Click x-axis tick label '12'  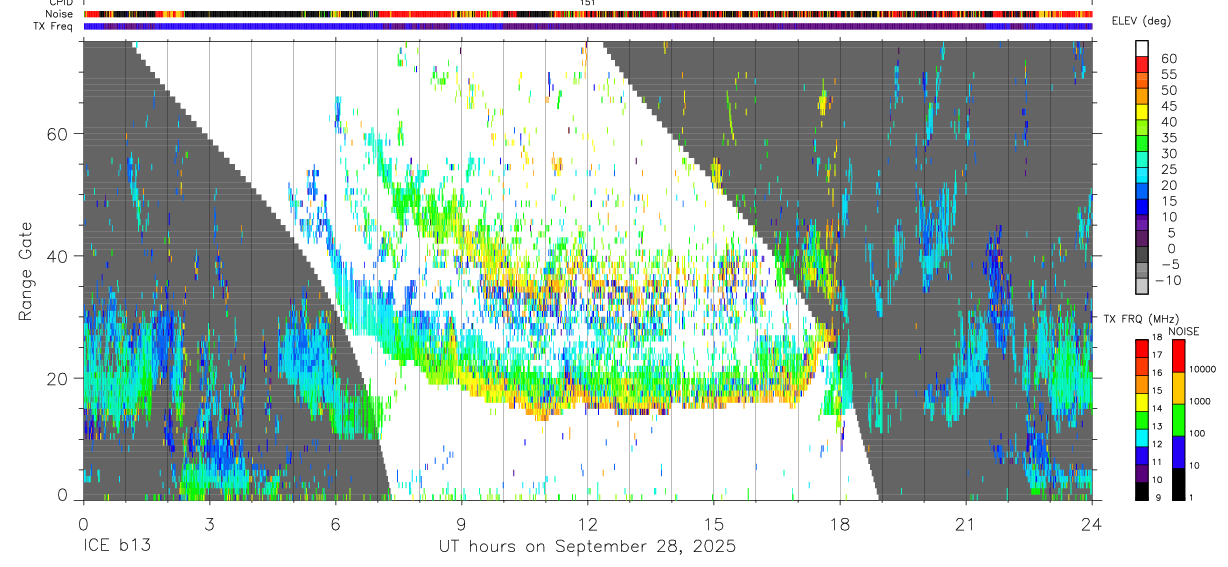point(588,523)
